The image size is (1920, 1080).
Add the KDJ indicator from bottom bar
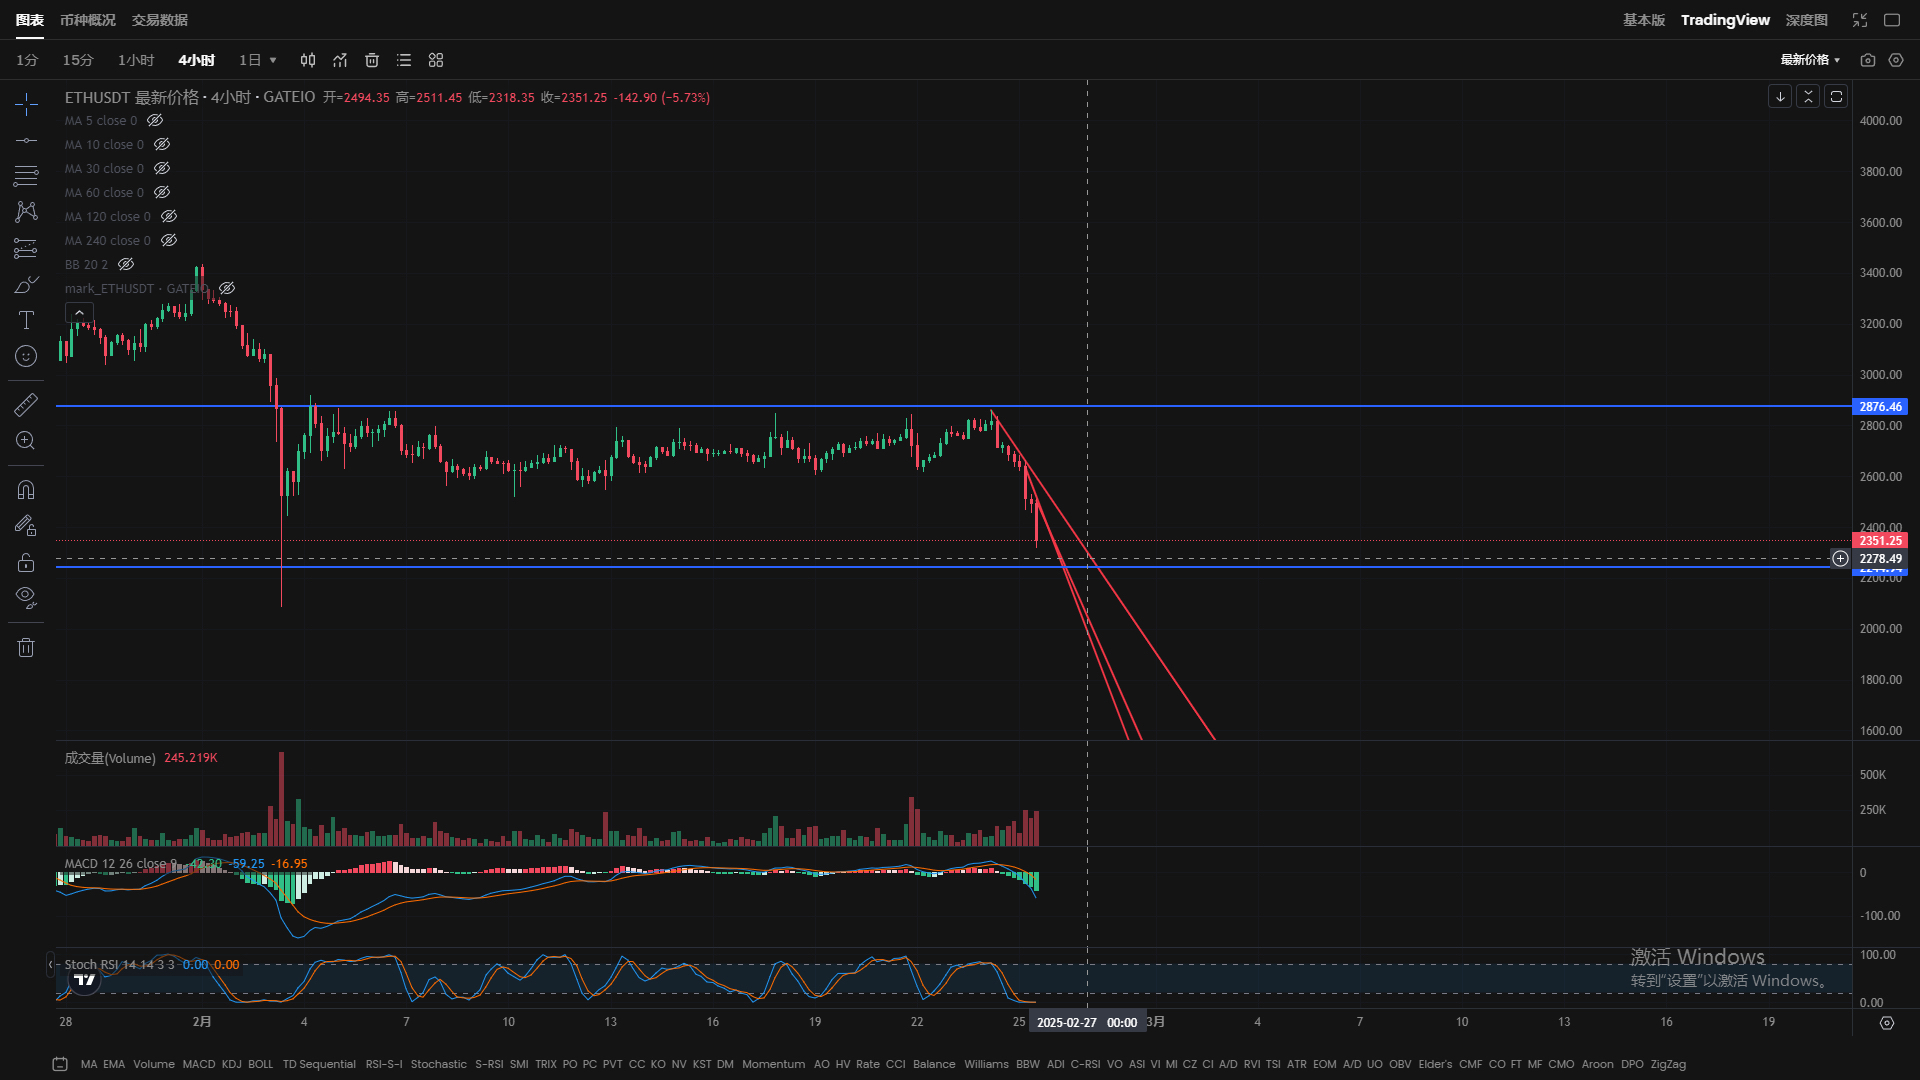(231, 1064)
